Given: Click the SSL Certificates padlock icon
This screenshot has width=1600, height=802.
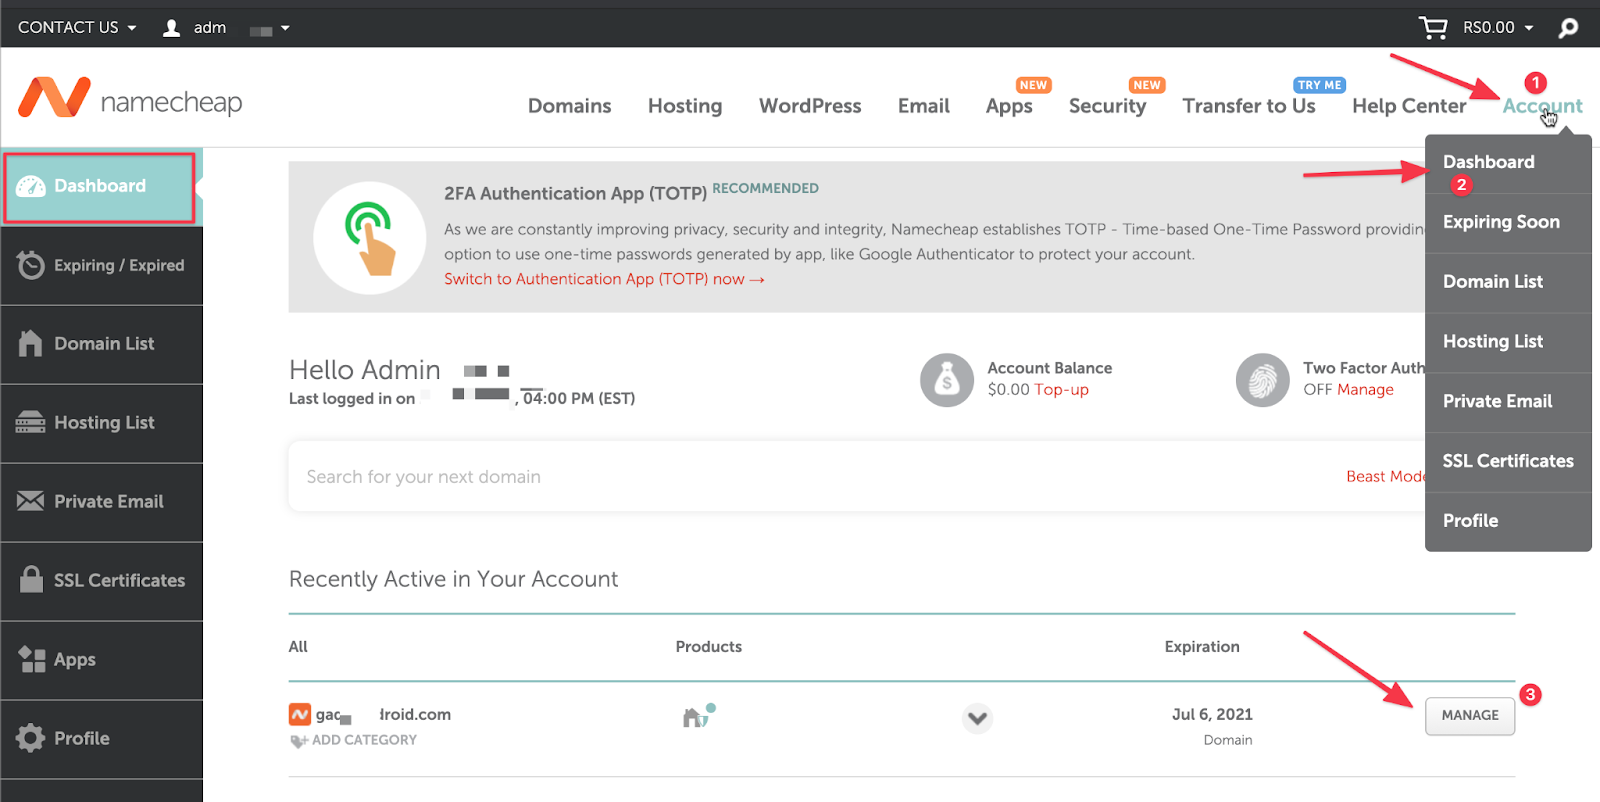Looking at the screenshot, I should [31, 579].
